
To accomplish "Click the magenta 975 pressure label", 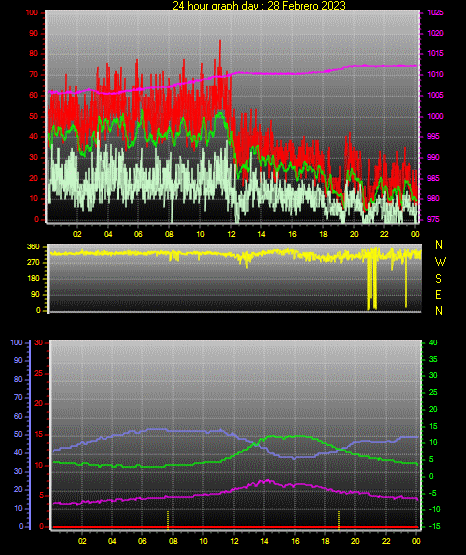I will [x=433, y=219].
